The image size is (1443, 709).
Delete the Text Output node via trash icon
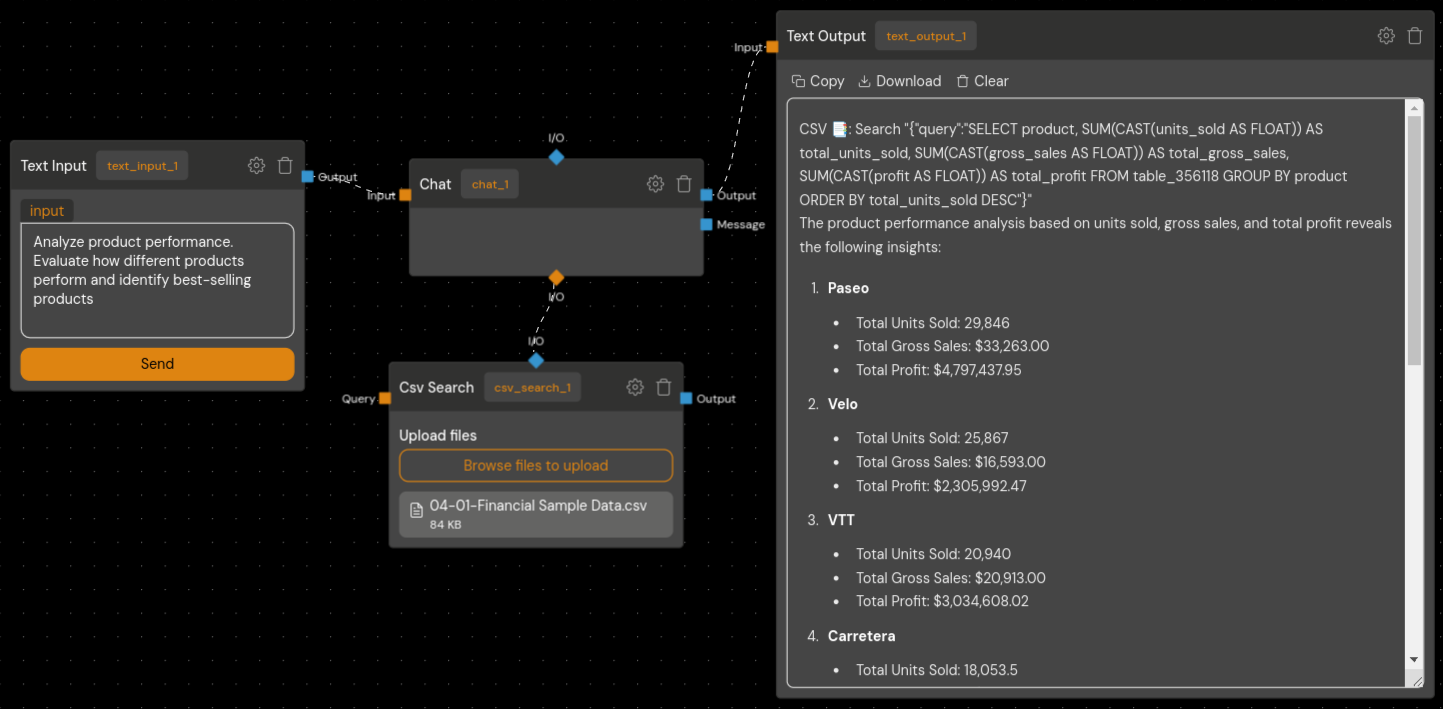coord(1415,36)
